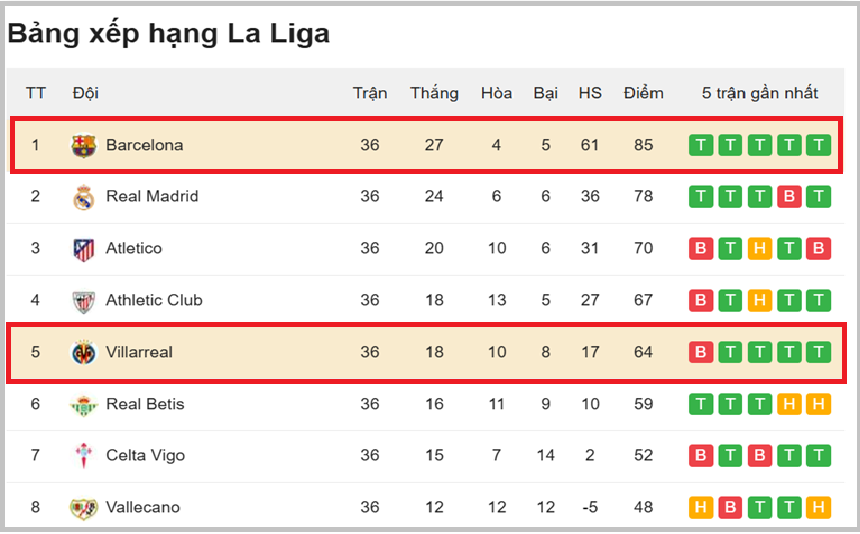Click the Athletic Club crest

coord(83,301)
